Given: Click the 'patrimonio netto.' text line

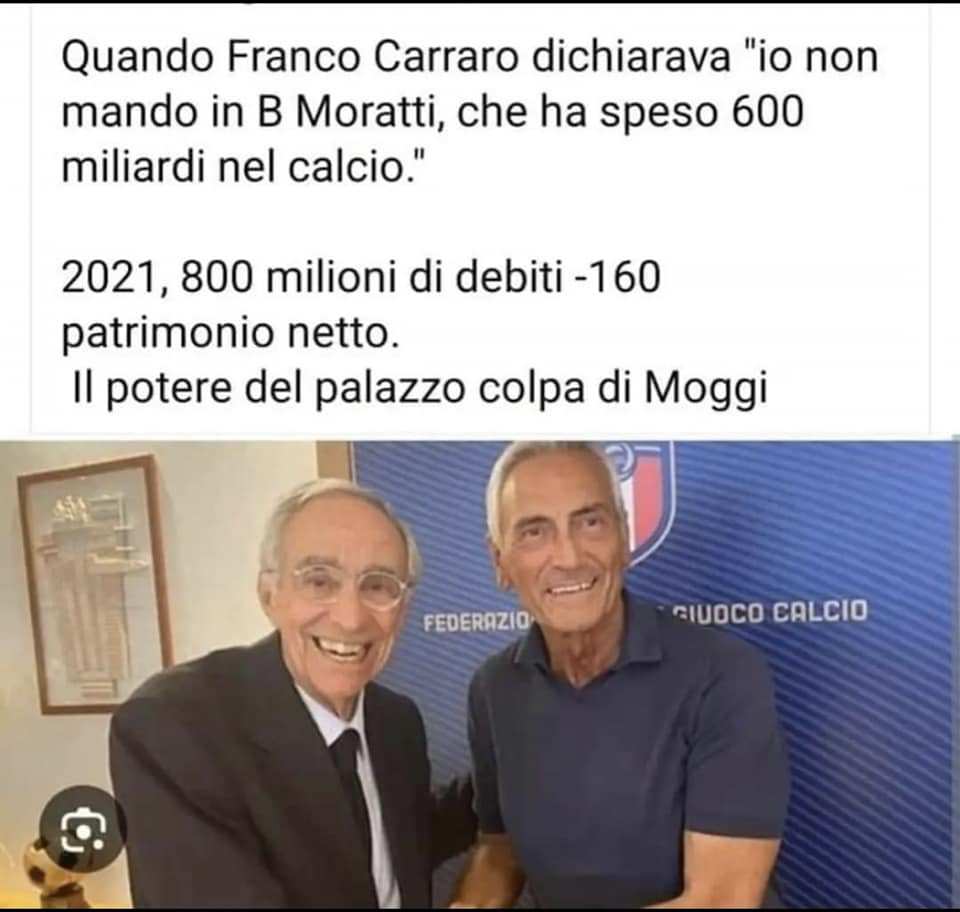Looking at the screenshot, I should [231, 334].
